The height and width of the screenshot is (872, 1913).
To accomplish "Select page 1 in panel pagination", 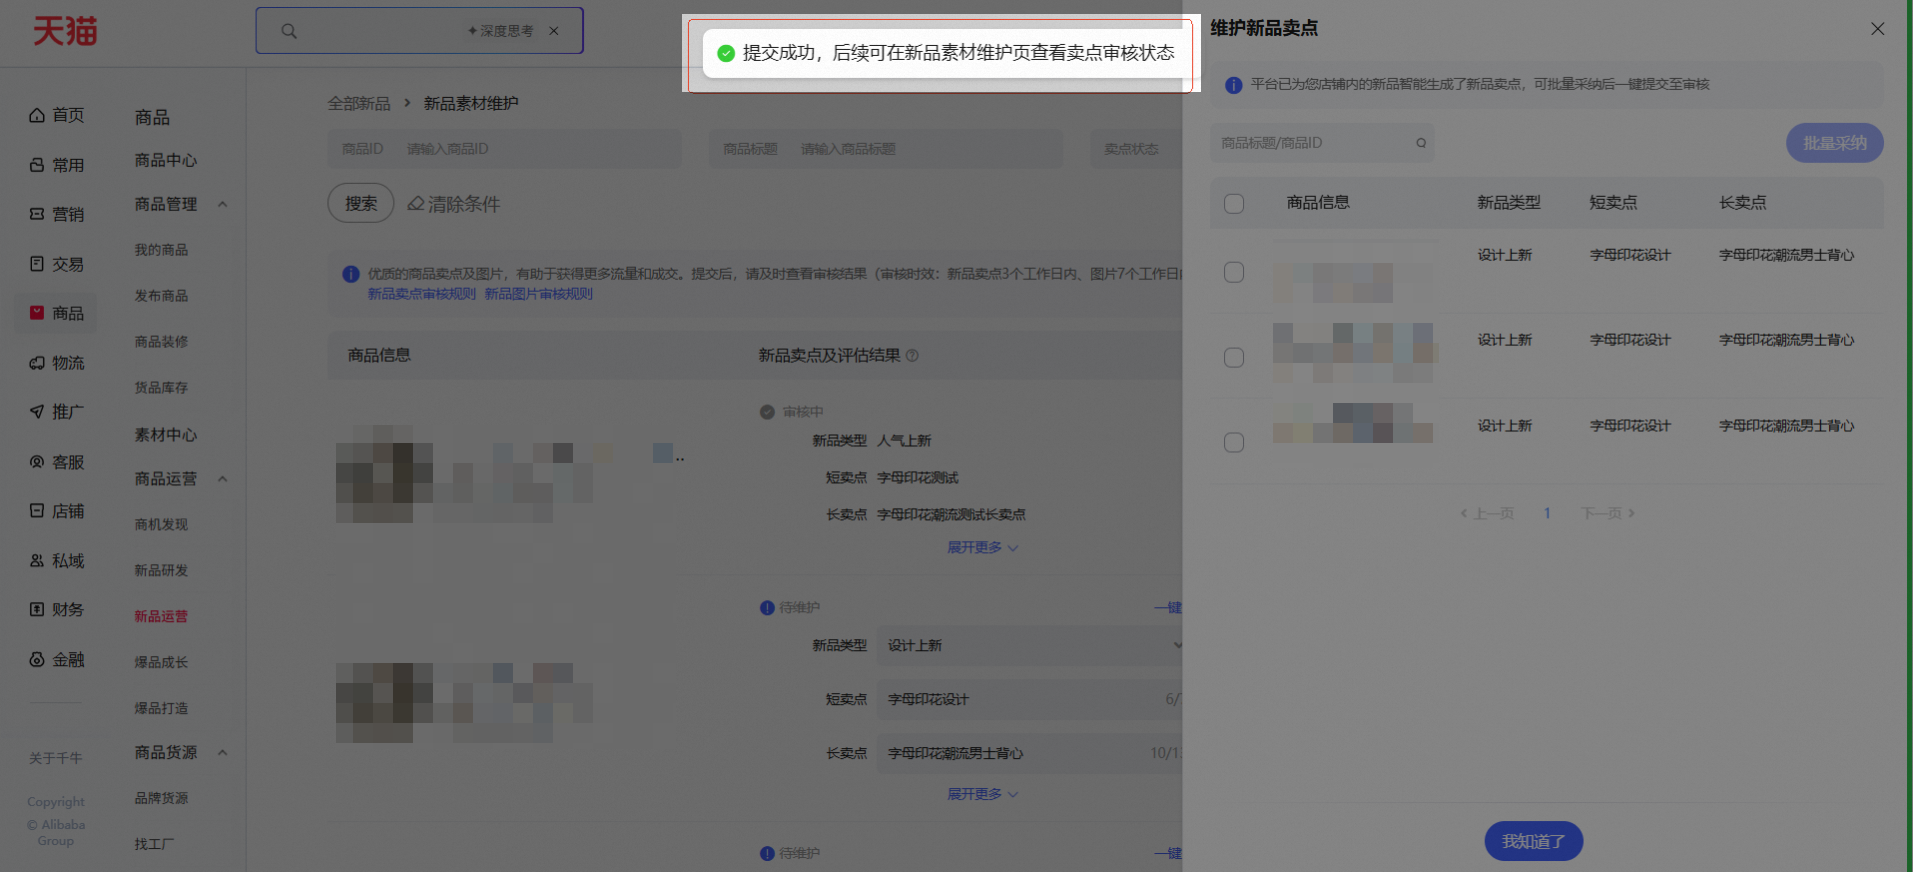I will point(1547,513).
